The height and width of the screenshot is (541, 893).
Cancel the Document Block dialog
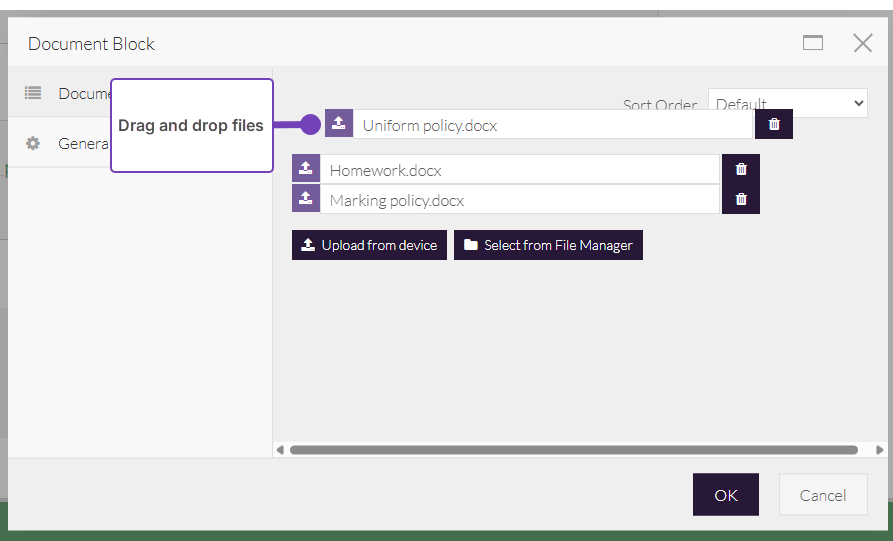click(x=822, y=495)
